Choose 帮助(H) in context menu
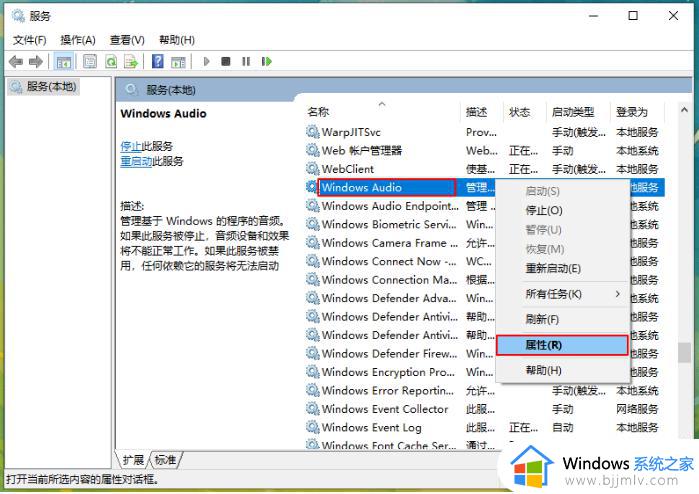Screen dimensions: 699x494 [562, 370]
